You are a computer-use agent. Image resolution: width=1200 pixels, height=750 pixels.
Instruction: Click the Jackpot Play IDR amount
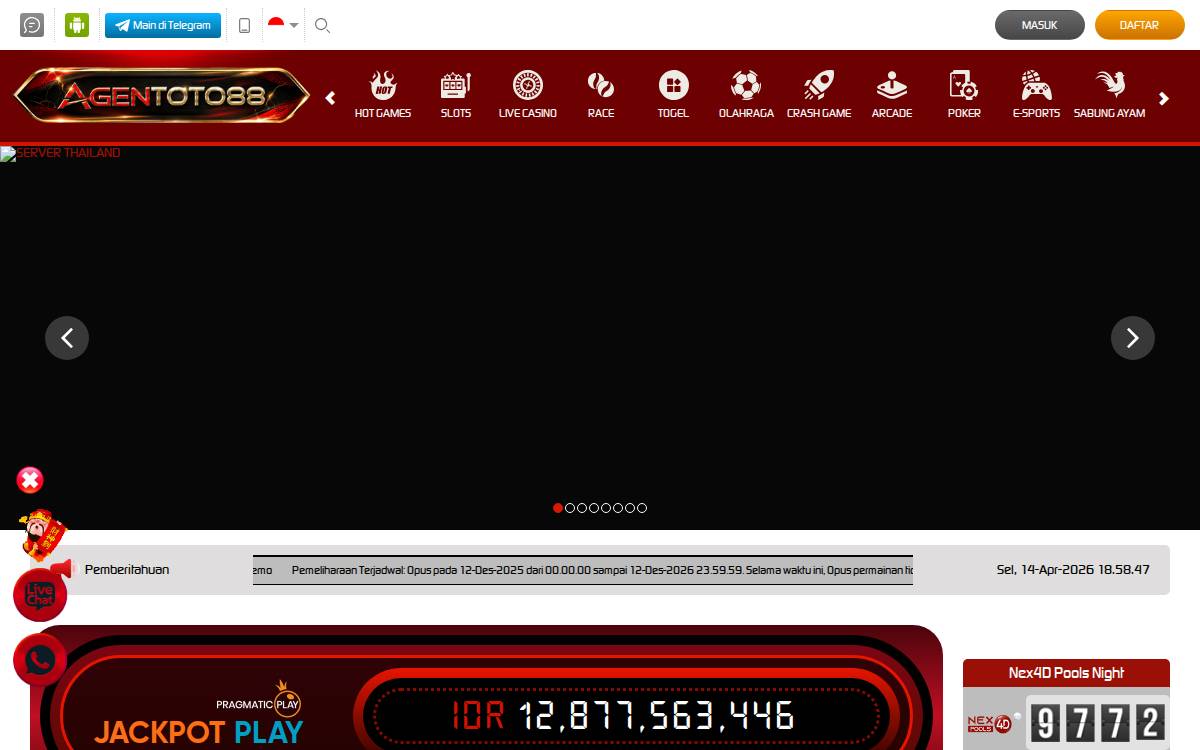click(x=625, y=715)
